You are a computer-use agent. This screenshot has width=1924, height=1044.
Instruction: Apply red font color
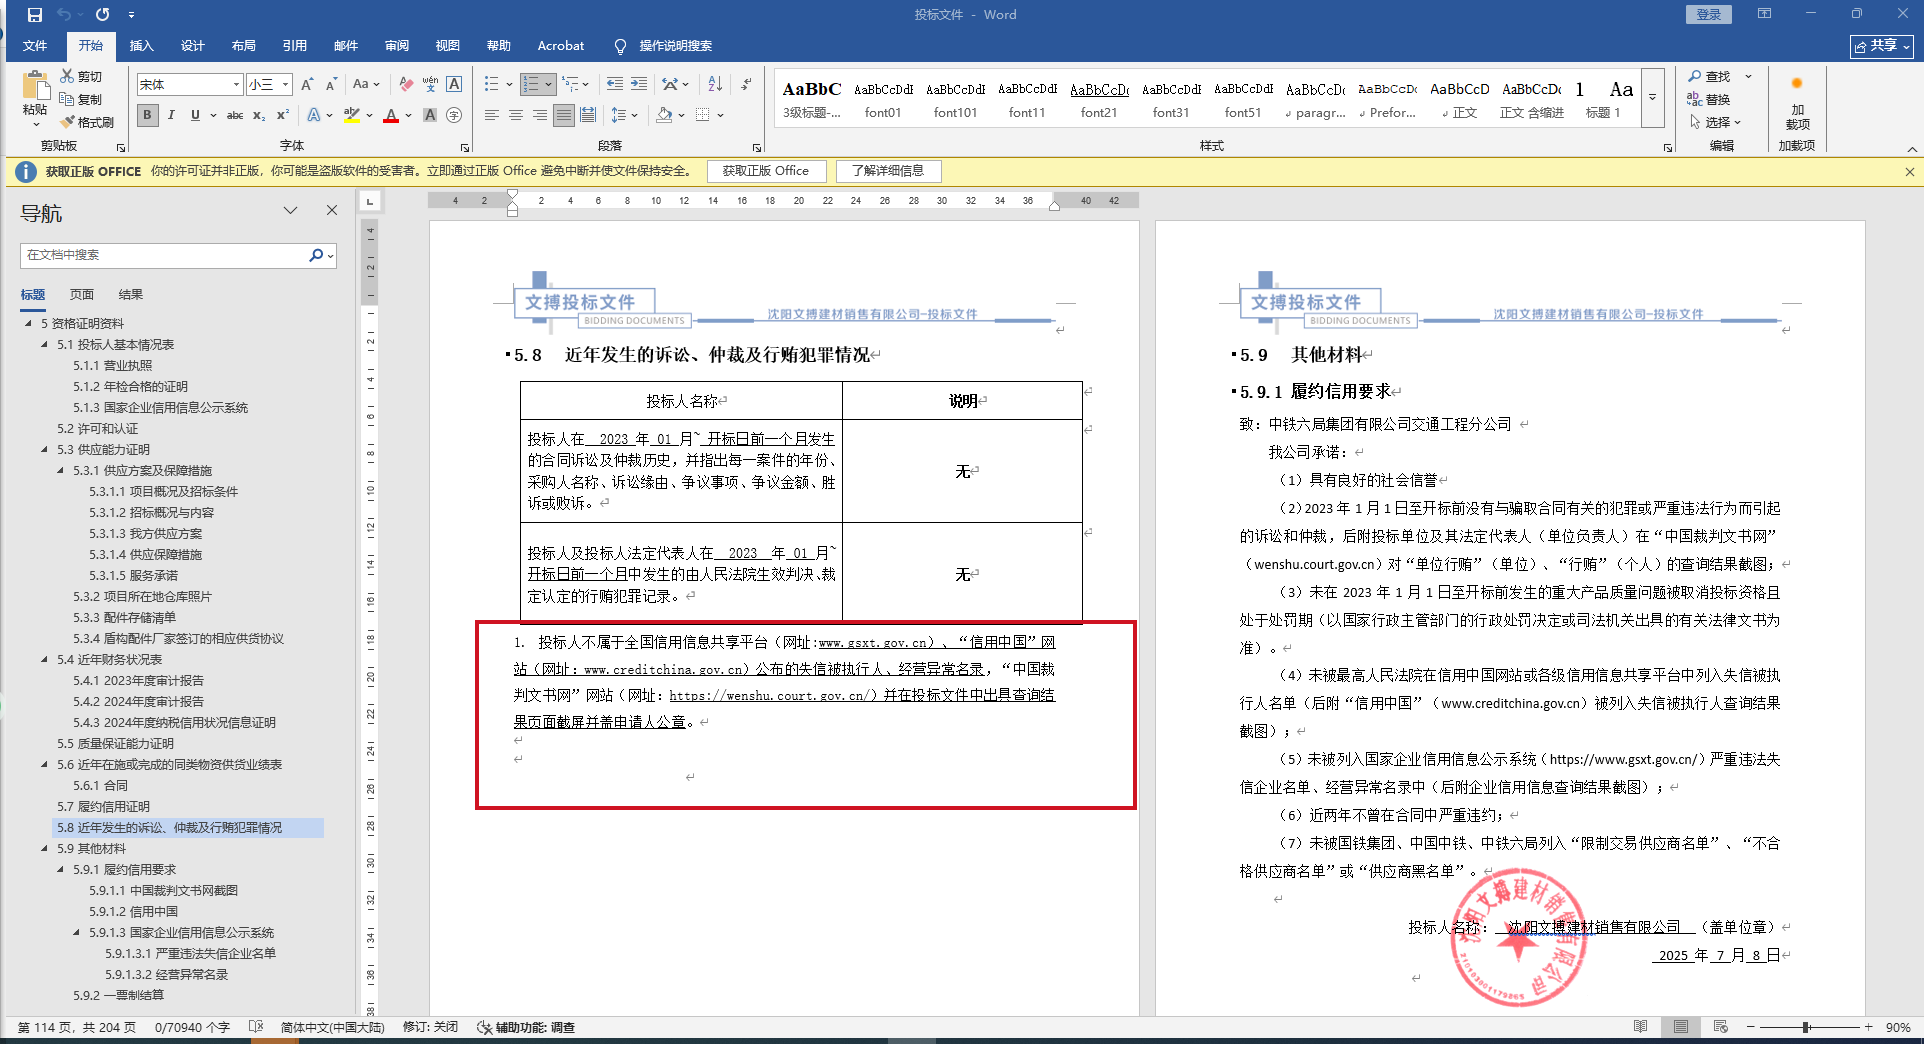click(x=391, y=115)
